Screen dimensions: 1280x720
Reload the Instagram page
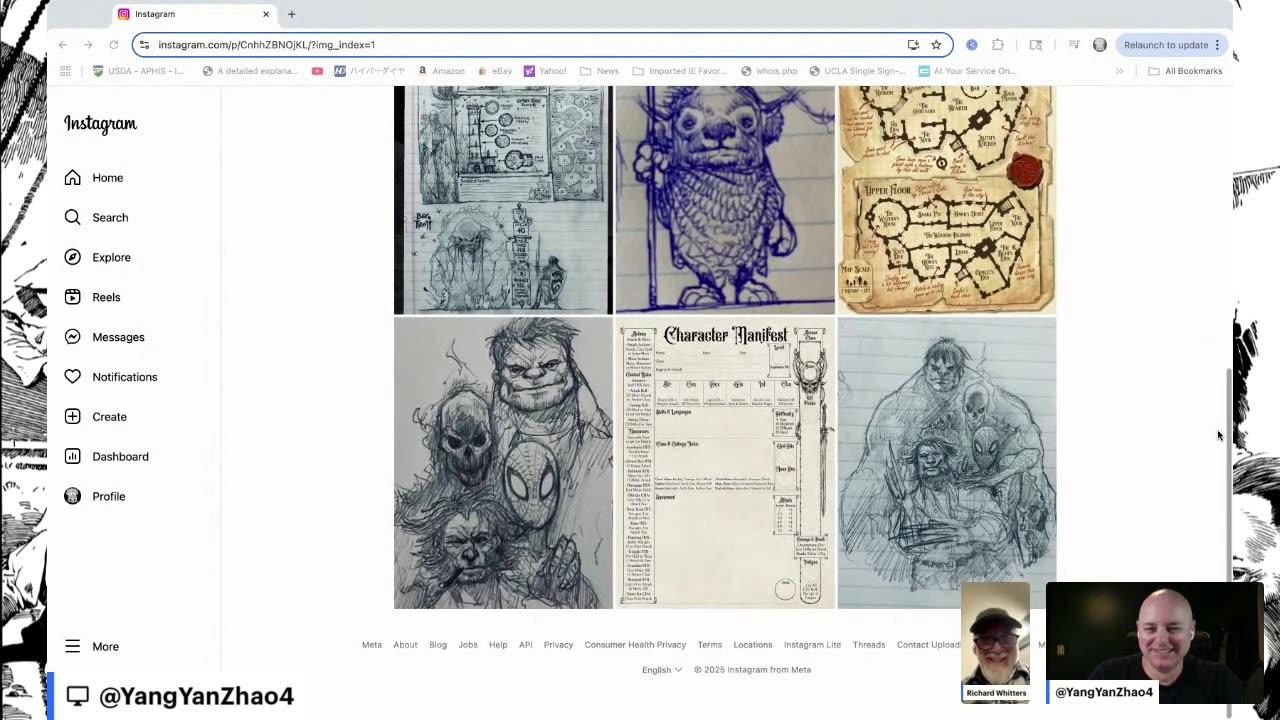113,45
